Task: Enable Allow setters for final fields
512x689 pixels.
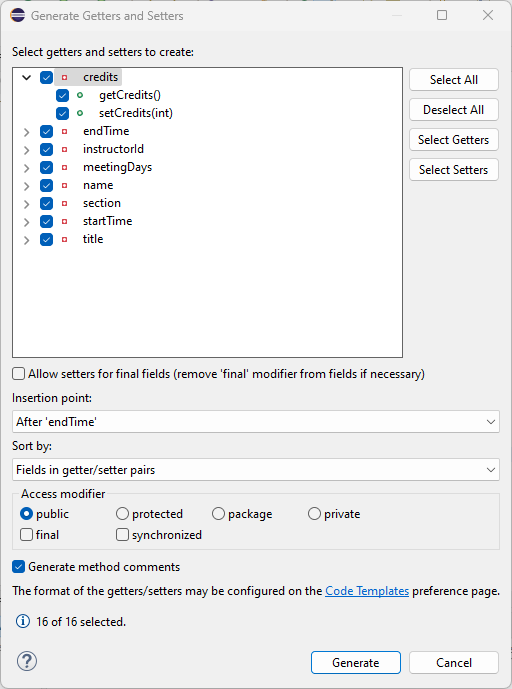Action: point(18,374)
